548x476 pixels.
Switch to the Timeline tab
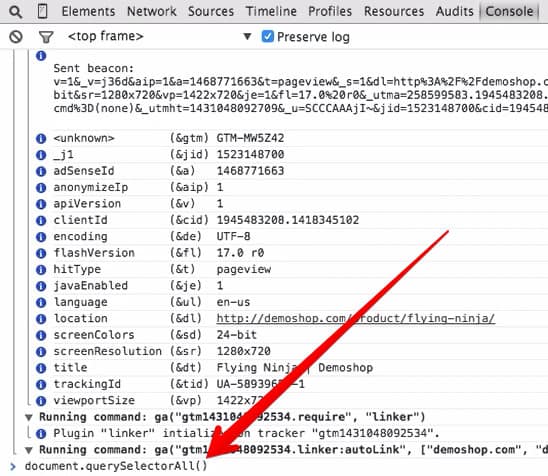coord(271,12)
